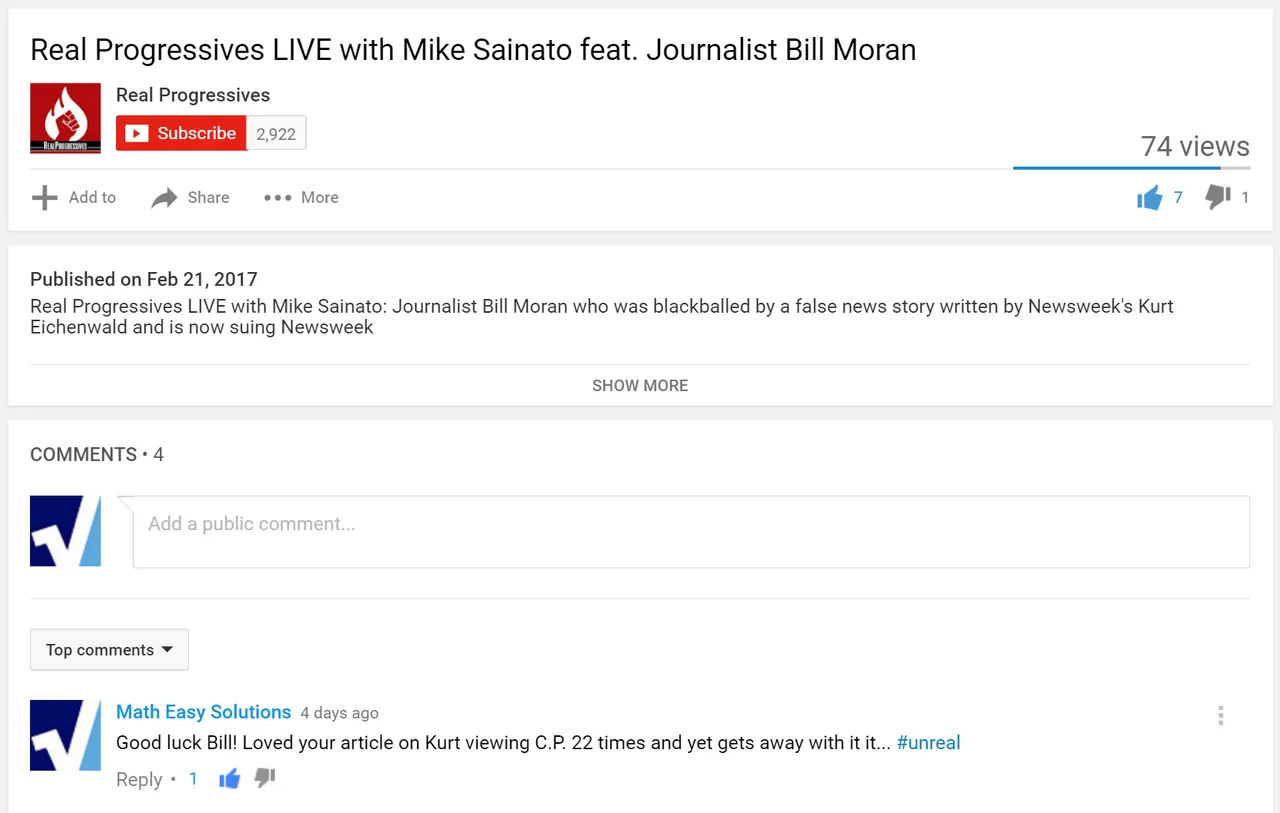Thumbs up the Math Easy Solutions comment
This screenshot has height=813, width=1280.
coord(229,779)
